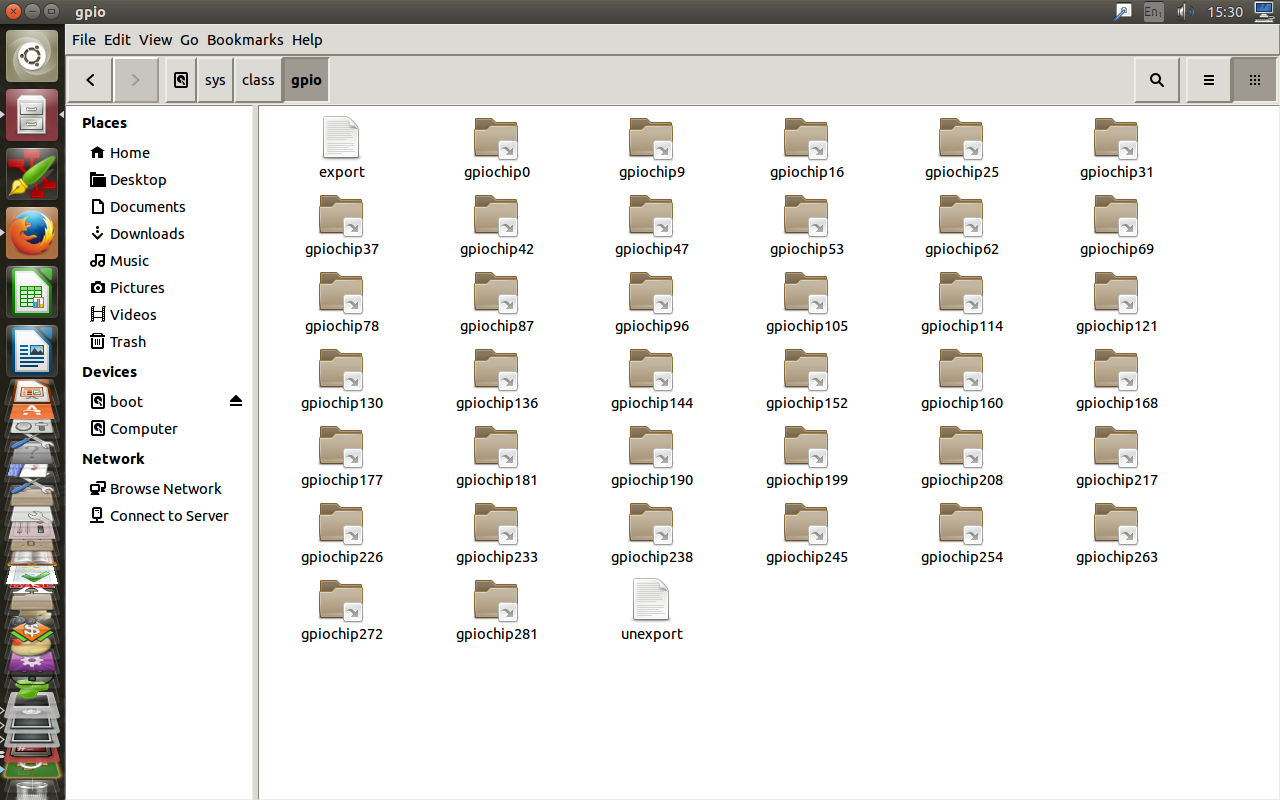Click the search magnifier button
1280x800 pixels.
coord(1157,80)
